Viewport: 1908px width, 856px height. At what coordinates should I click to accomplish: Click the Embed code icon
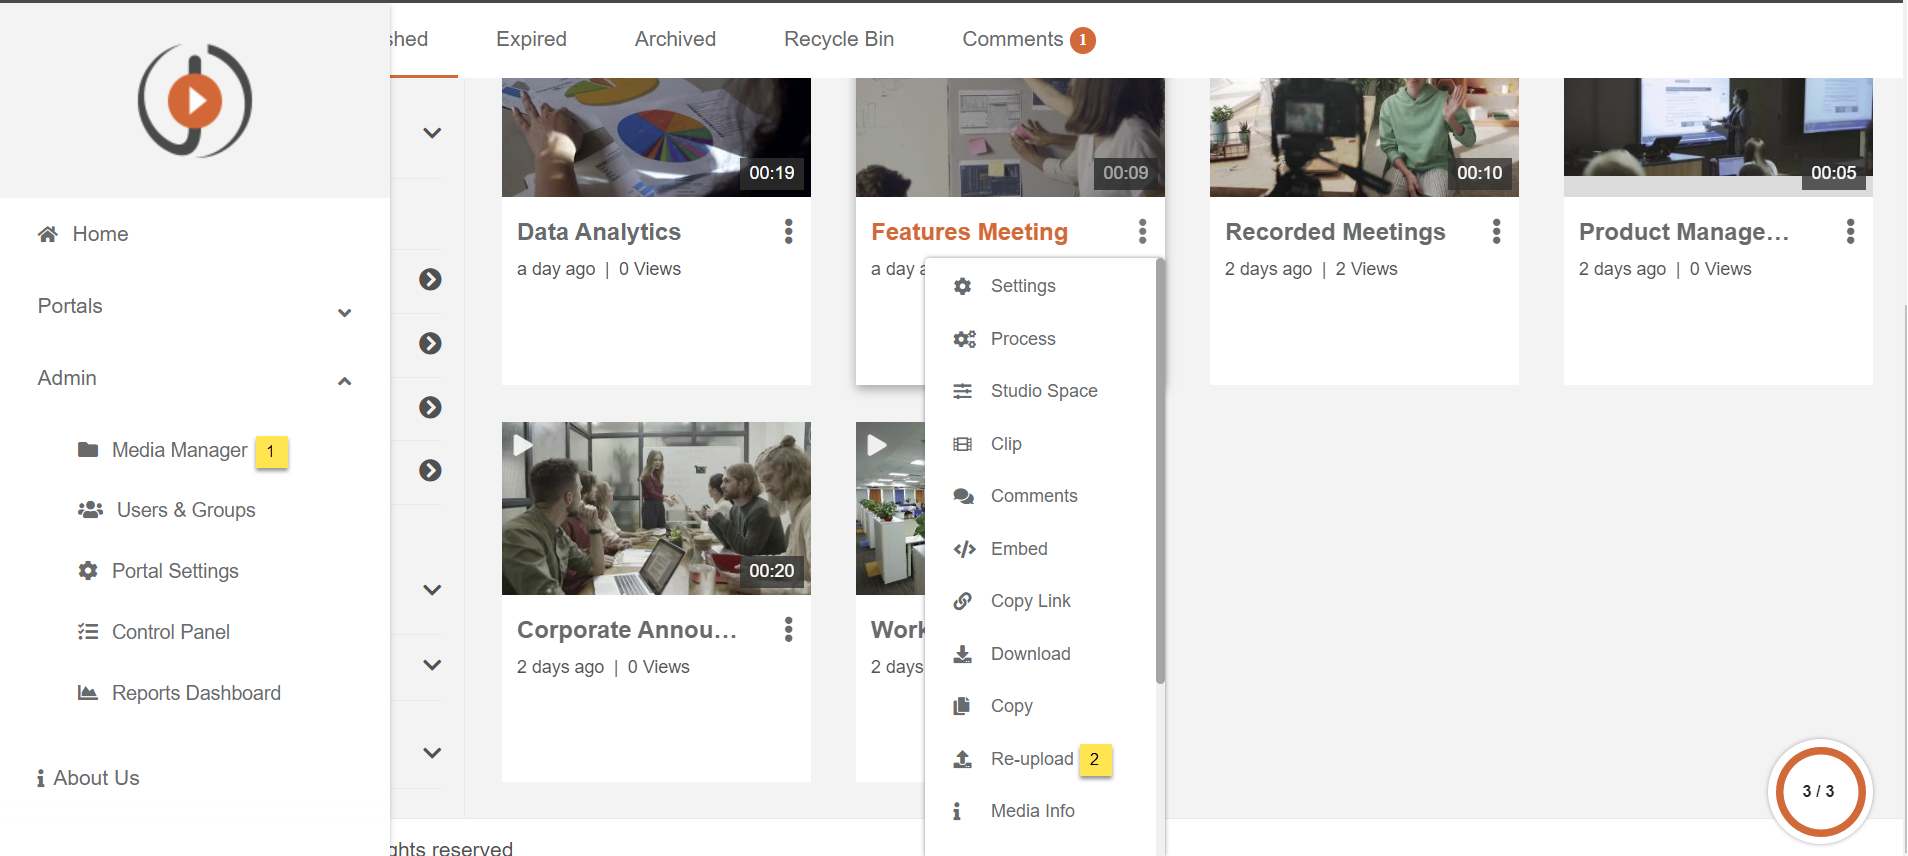tap(963, 549)
